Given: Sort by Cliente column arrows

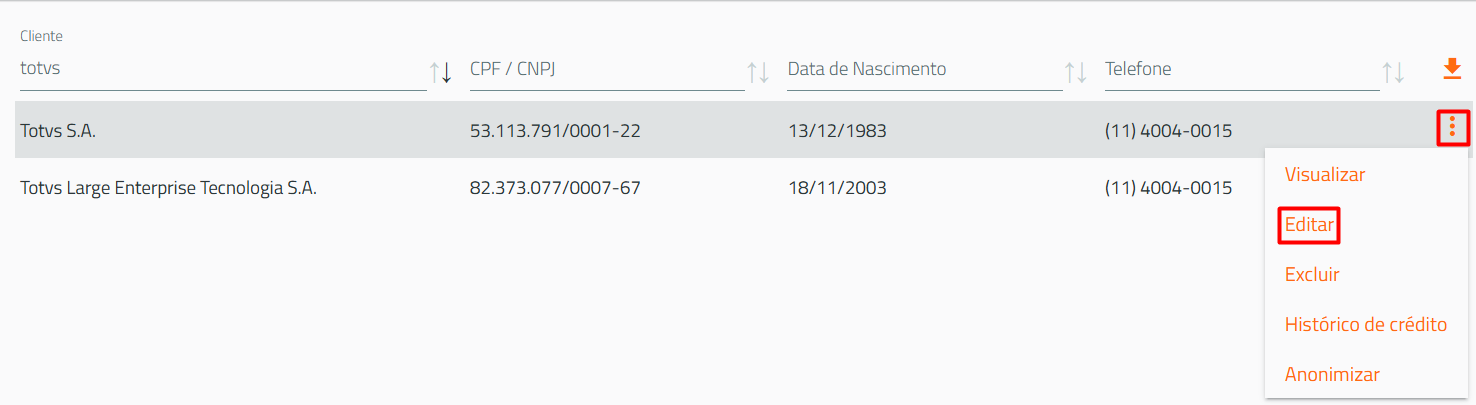Looking at the screenshot, I should [x=441, y=72].
